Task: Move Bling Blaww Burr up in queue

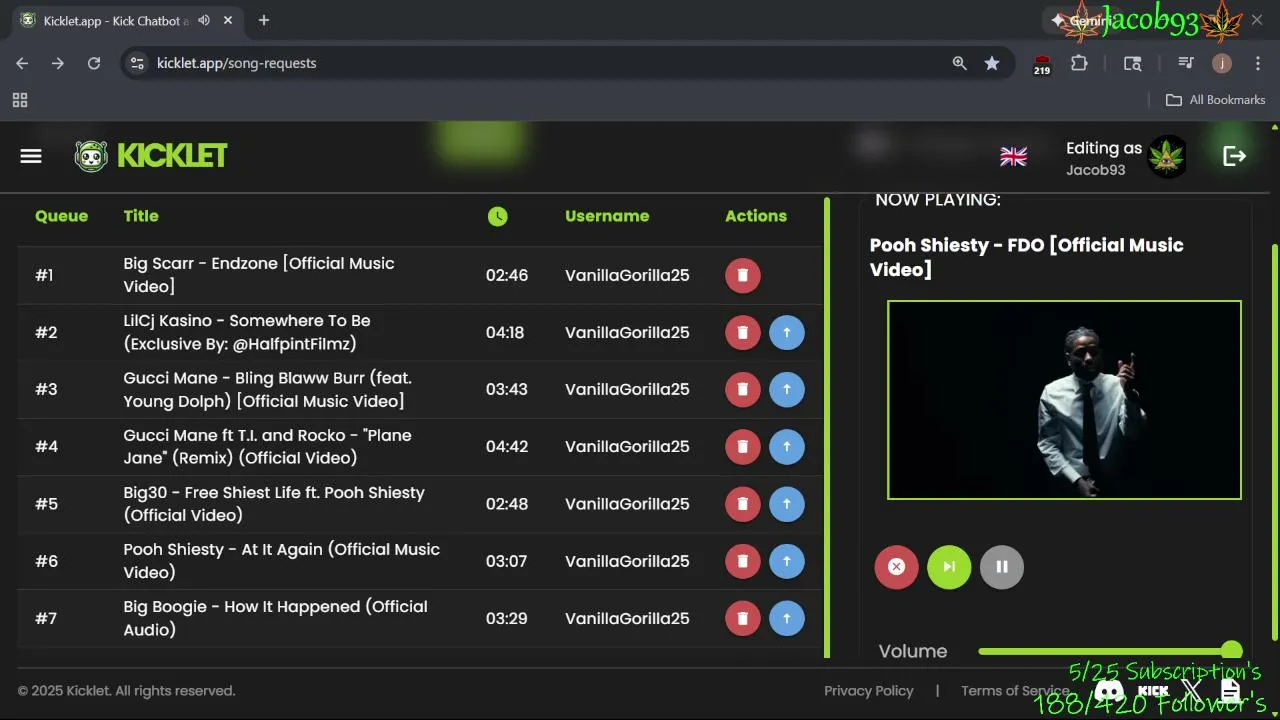Action: pyautogui.click(x=787, y=389)
